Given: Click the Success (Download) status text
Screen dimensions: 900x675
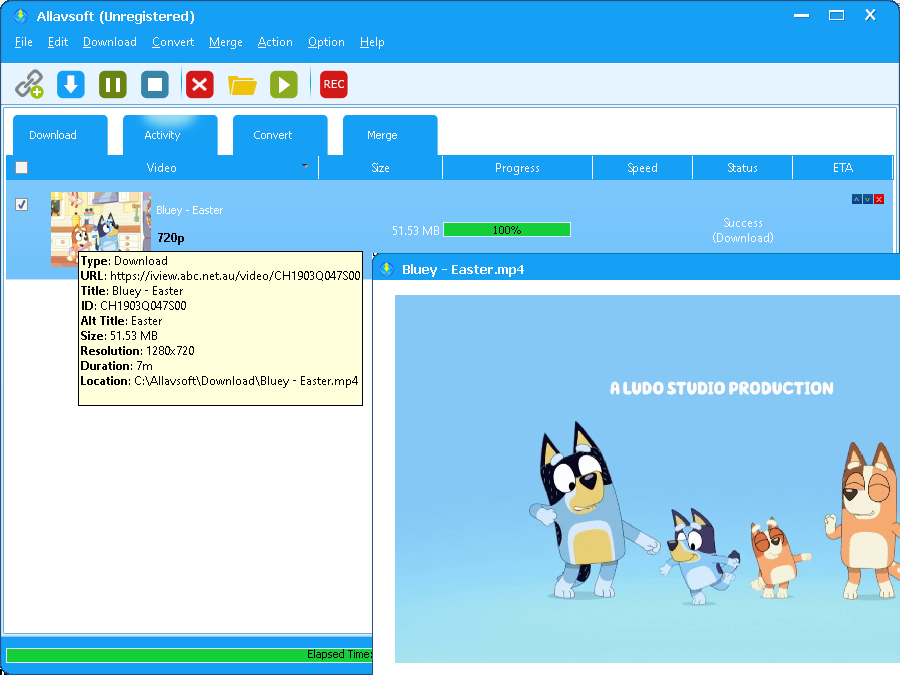Looking at the screenshot, I should (743, 230).
